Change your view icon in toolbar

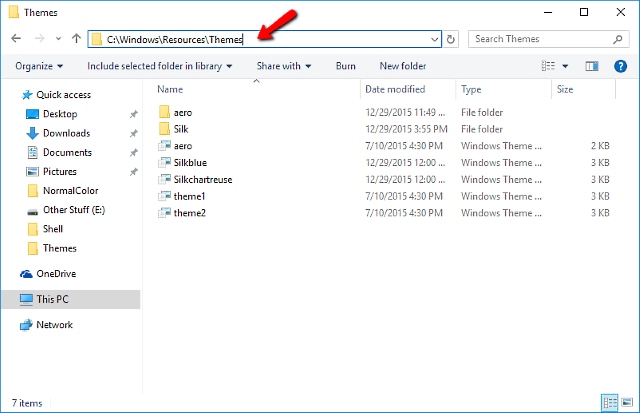548,66
